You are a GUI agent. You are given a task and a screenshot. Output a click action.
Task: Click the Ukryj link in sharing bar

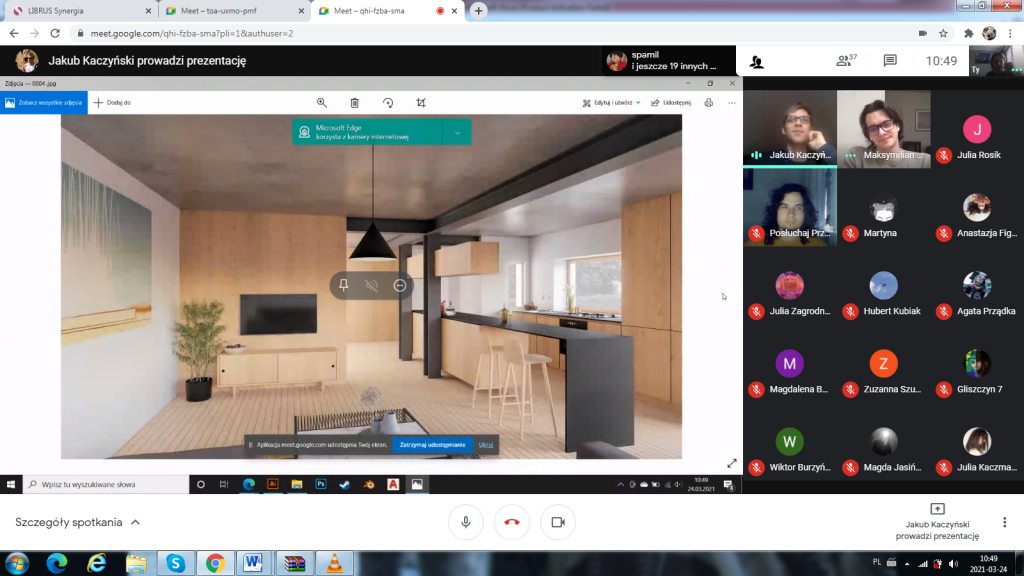[x=485, y=444]
